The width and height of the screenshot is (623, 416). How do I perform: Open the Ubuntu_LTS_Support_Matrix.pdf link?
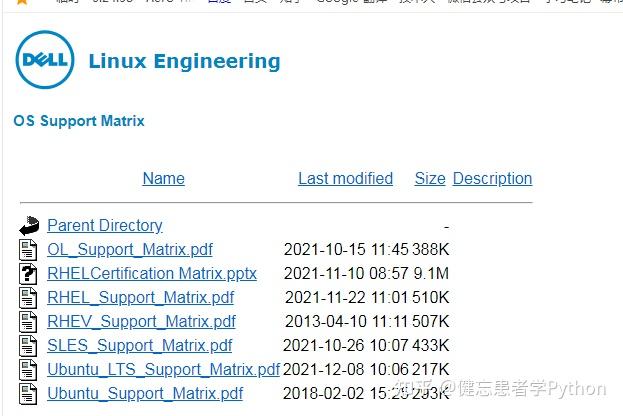(x=163, y=370)
